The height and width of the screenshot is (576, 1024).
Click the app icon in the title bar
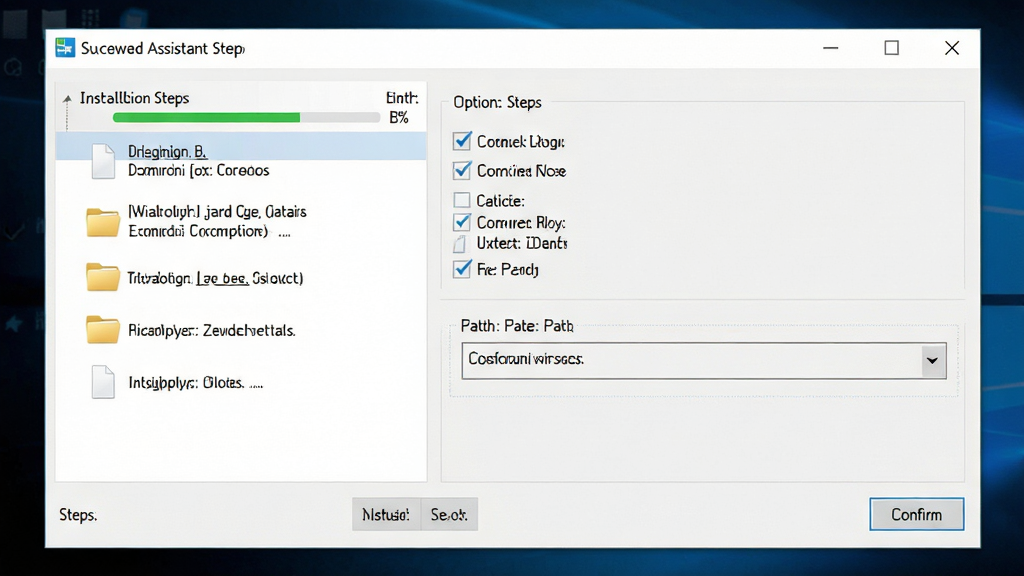pos(65,48)
